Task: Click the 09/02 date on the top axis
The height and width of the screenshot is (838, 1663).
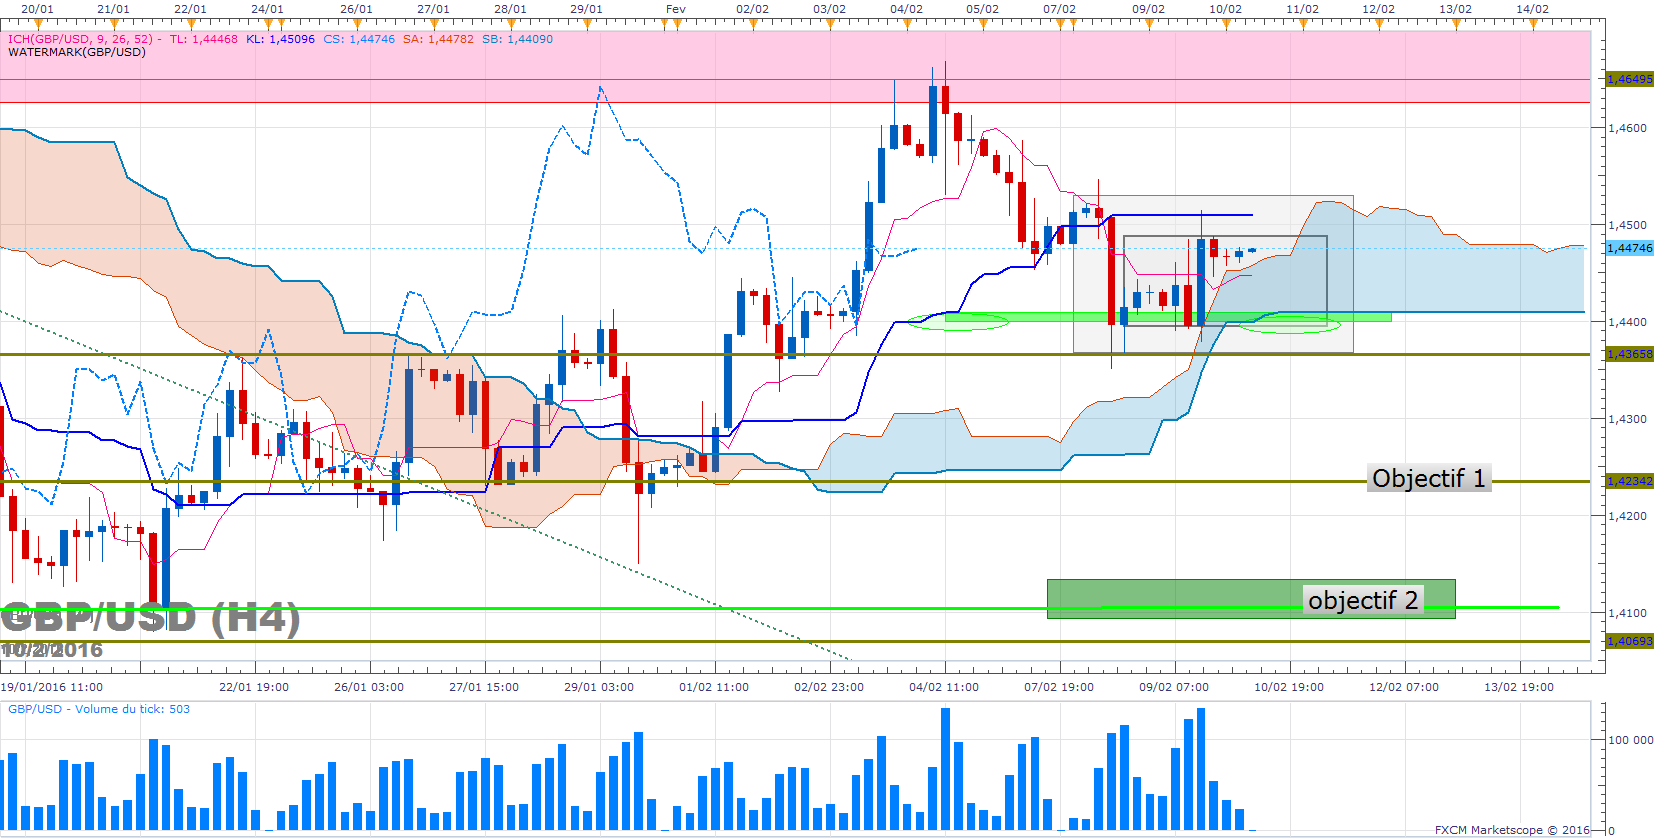Action: [1148, 9]
